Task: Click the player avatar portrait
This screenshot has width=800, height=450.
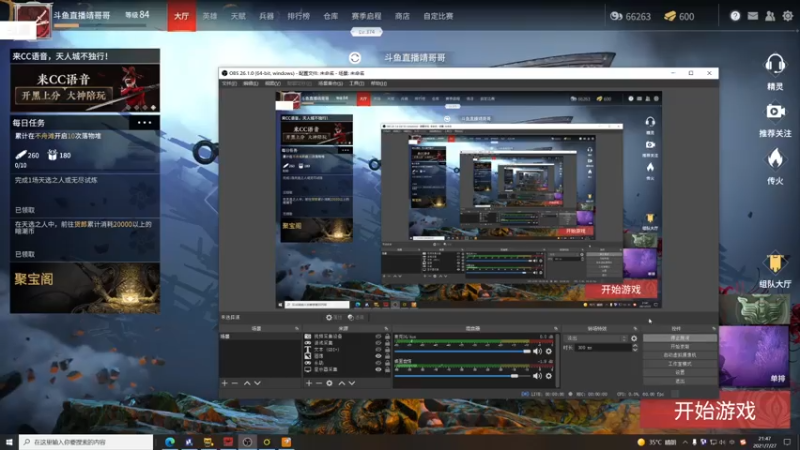Action: [33, 20]
